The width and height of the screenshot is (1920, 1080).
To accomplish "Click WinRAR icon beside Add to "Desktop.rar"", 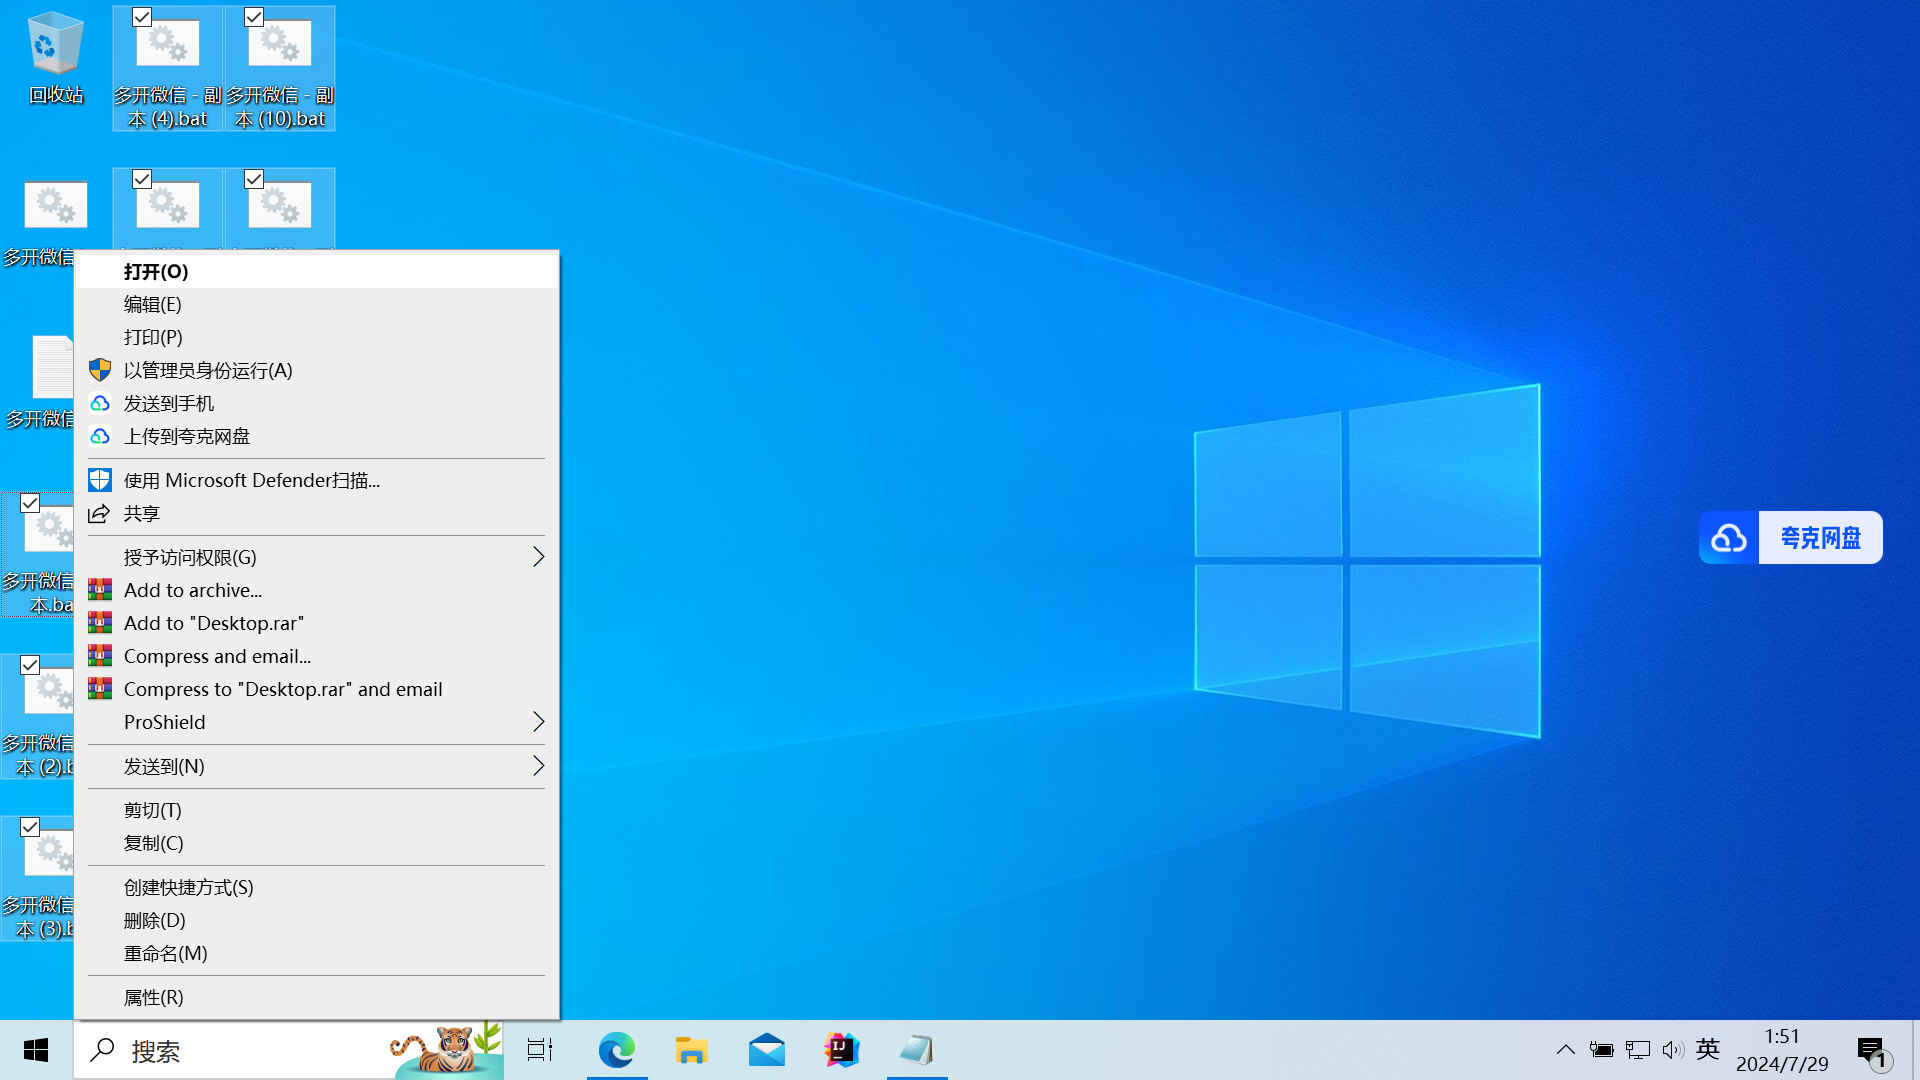I will (x=100, y=623).
